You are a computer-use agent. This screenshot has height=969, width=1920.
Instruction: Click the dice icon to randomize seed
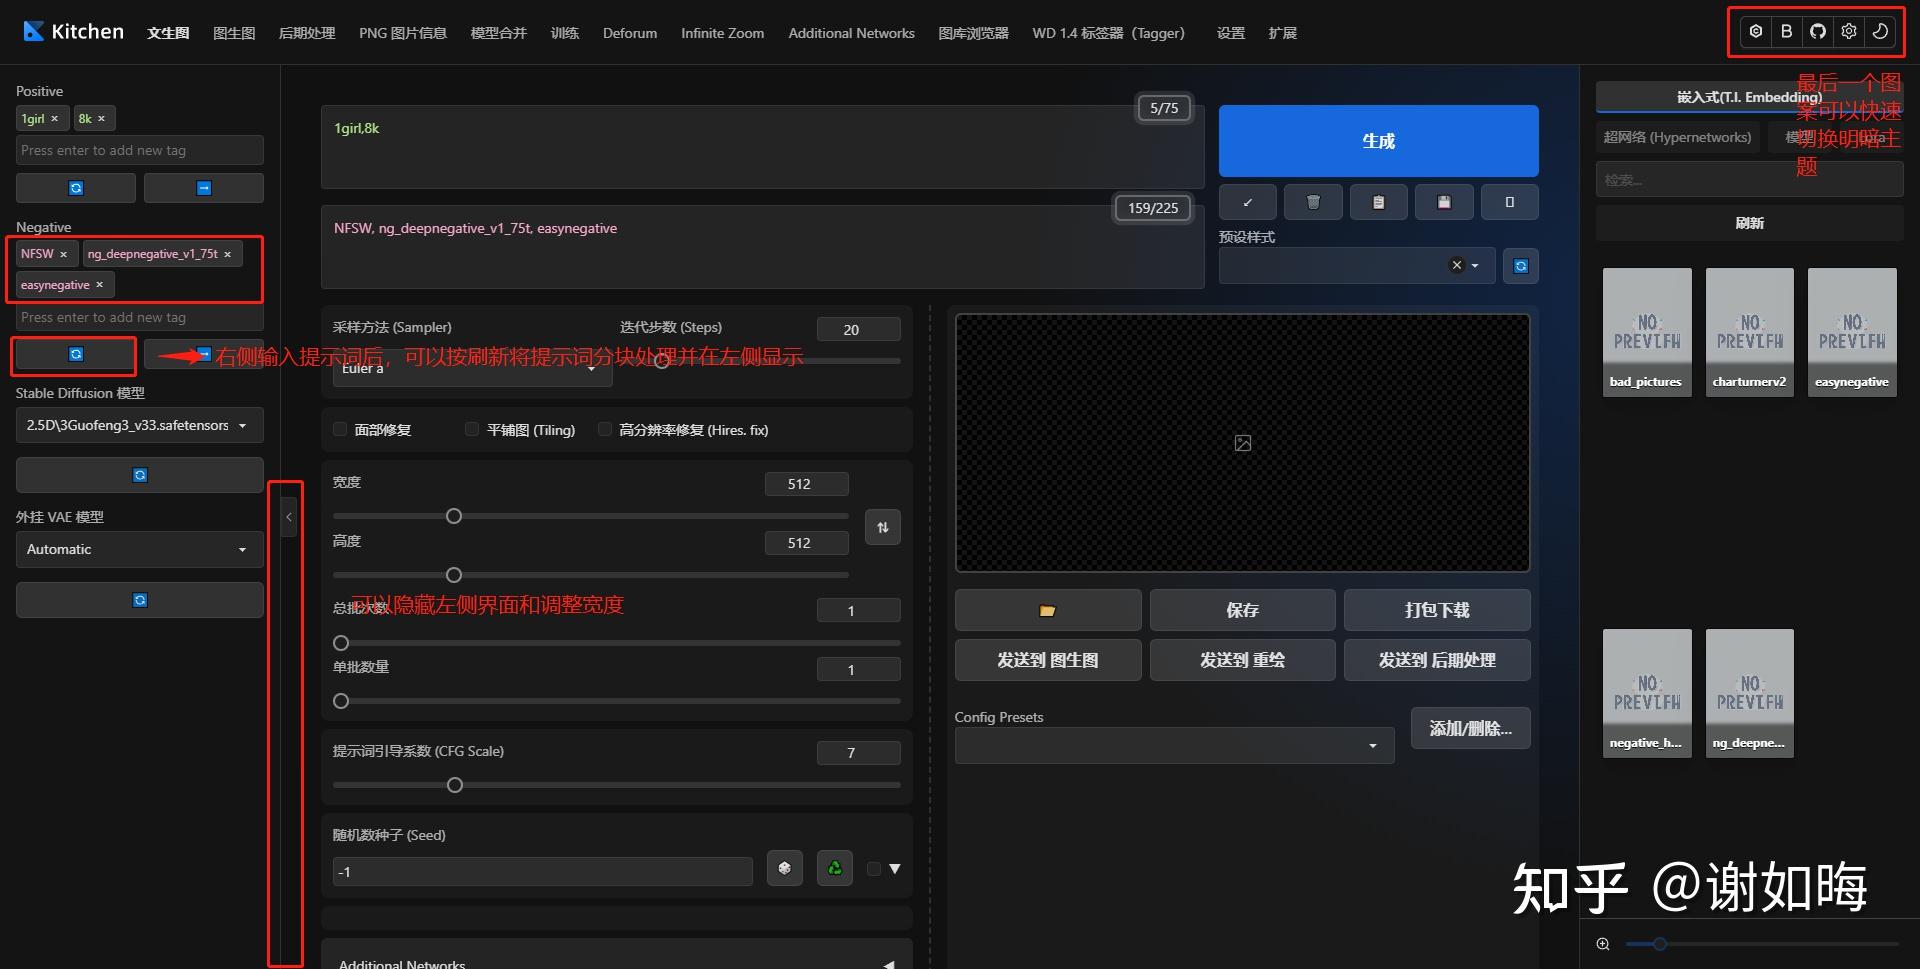pos(785,868)
